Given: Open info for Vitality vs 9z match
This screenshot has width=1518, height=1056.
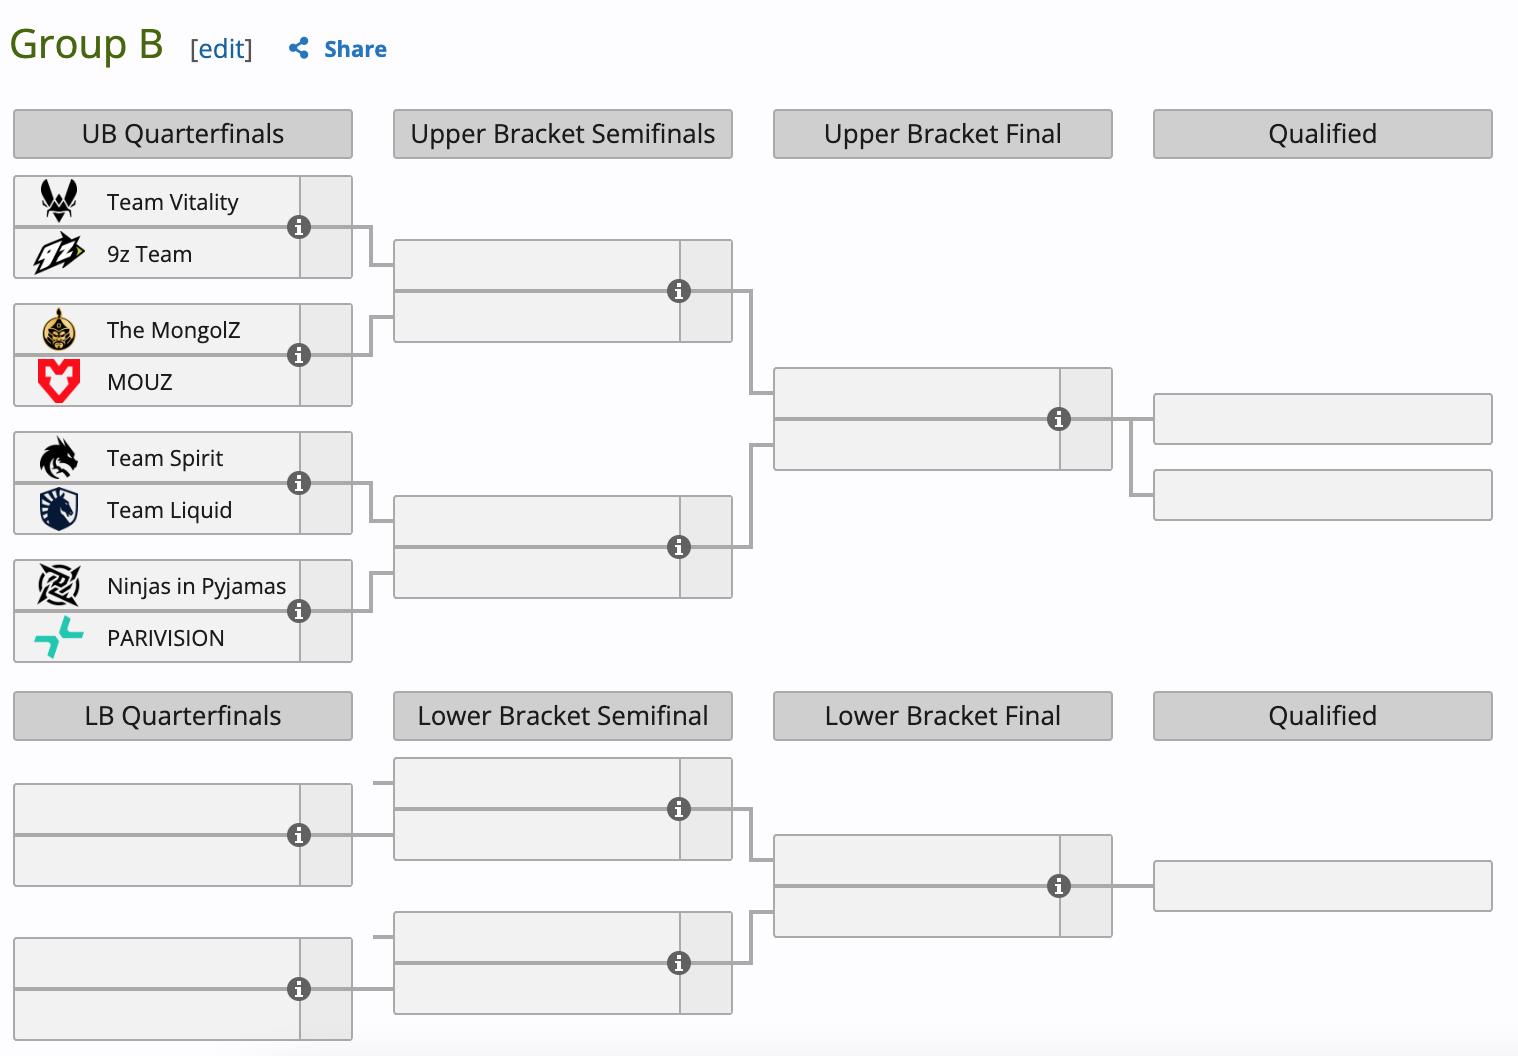Looking at the screenshot, I should point(299,227).
